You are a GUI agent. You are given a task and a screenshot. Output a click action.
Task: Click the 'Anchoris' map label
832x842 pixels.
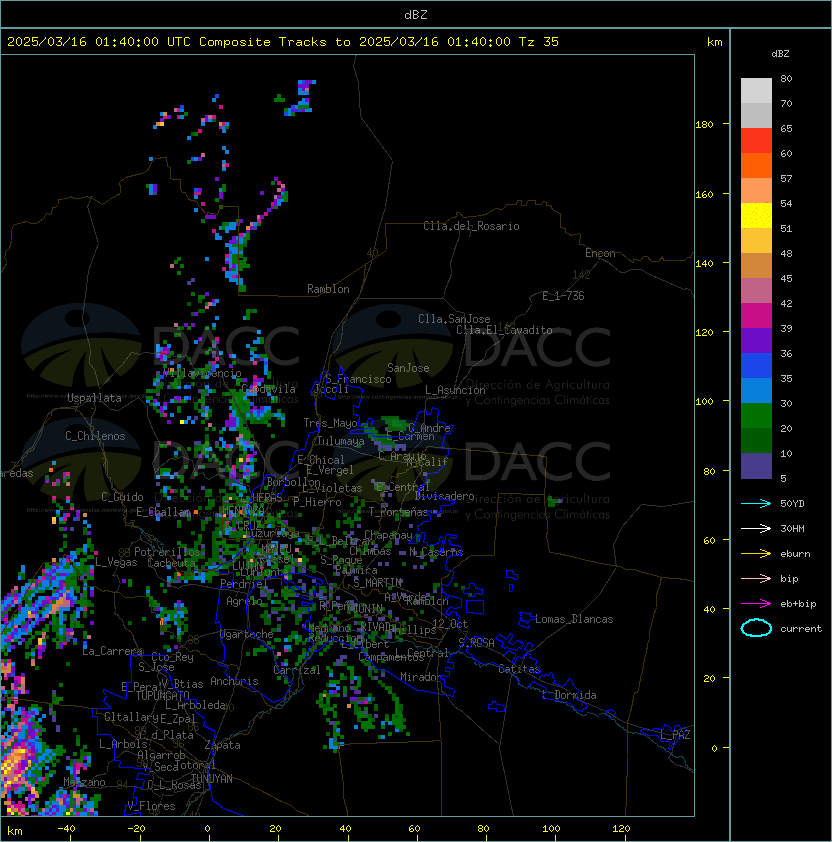click(x=234, y=681)
